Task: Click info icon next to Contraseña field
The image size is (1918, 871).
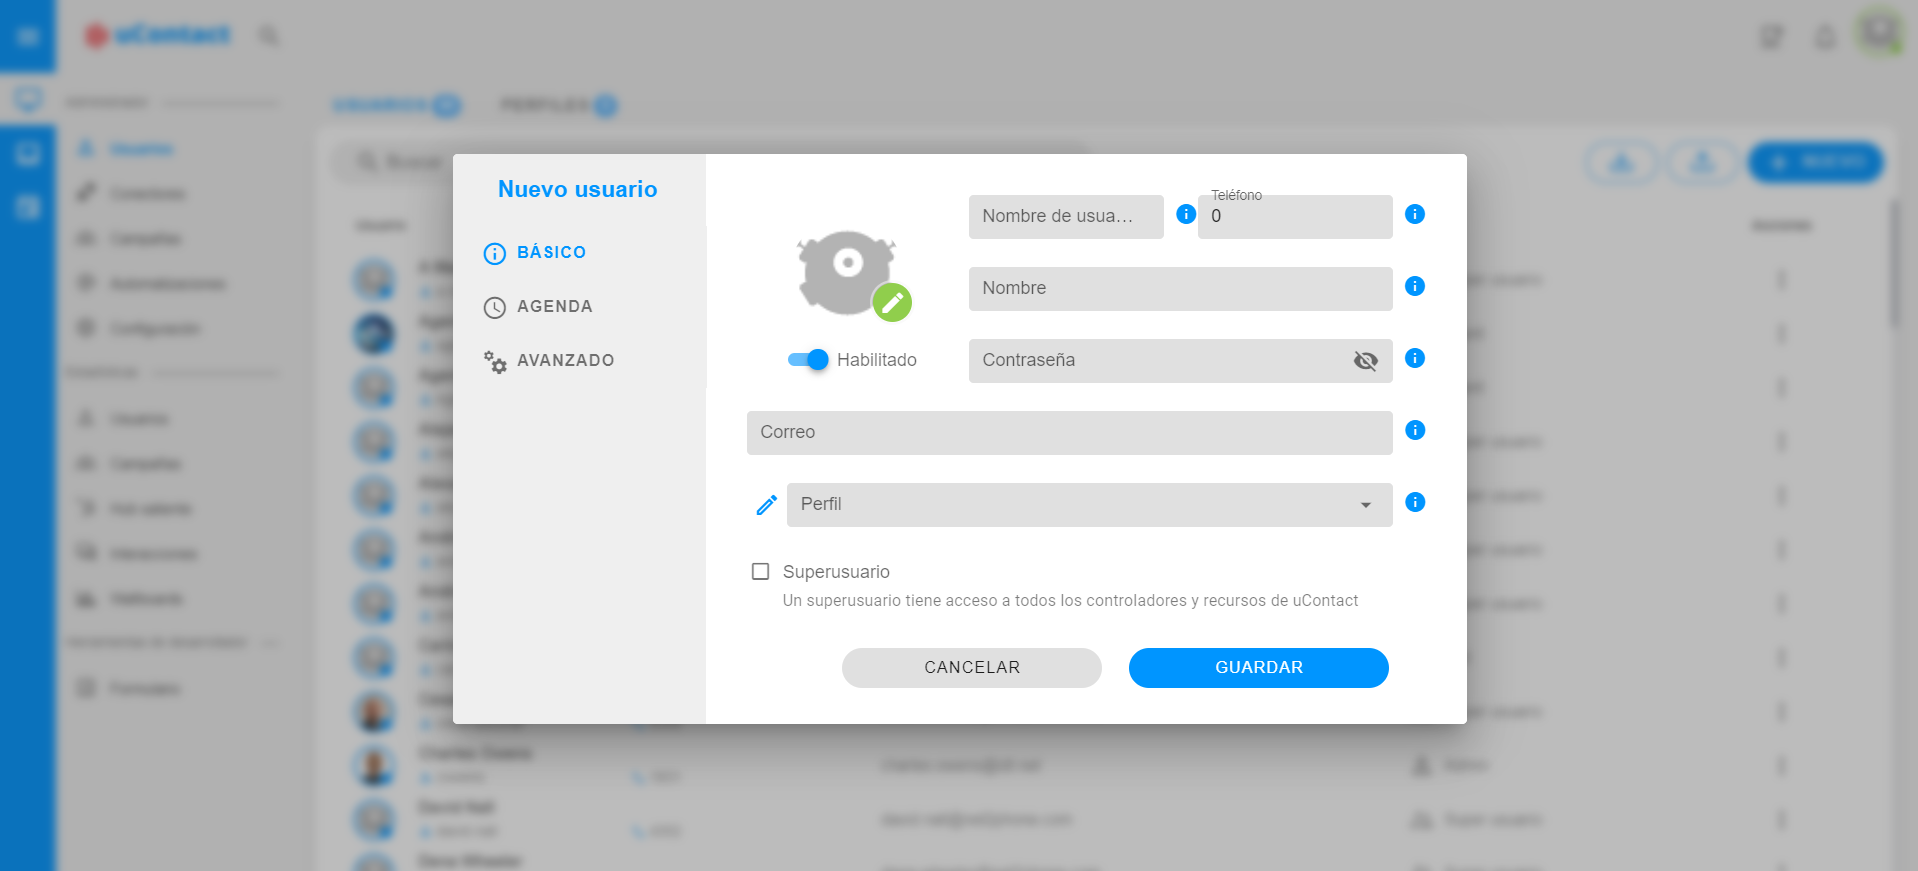Action: click(x=1415, y=358)
